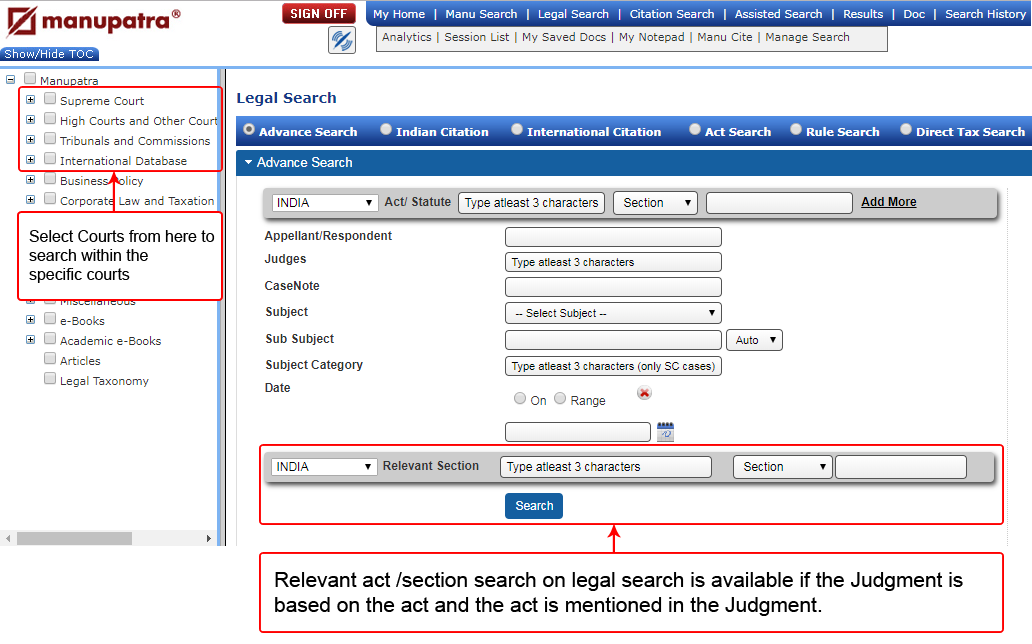
Task: Expand the Supreme Court tree node
Action: tap(30, 100)
